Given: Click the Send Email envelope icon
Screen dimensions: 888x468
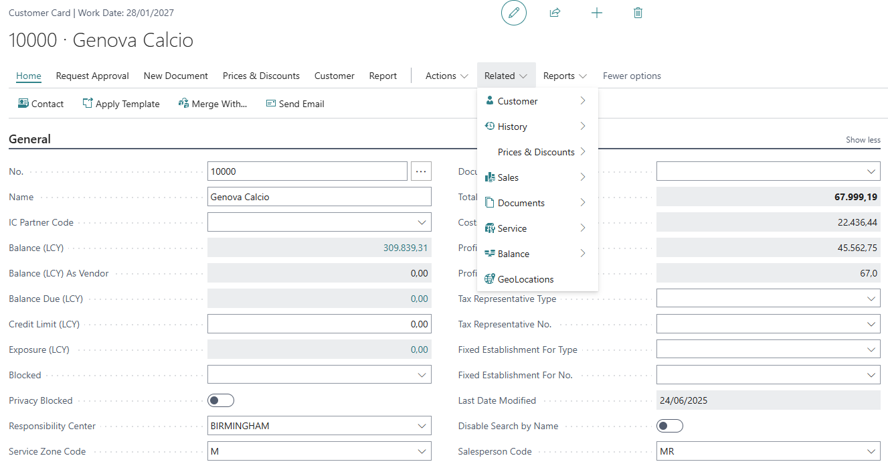Looking at the screenshot, I should click(271, 104).
